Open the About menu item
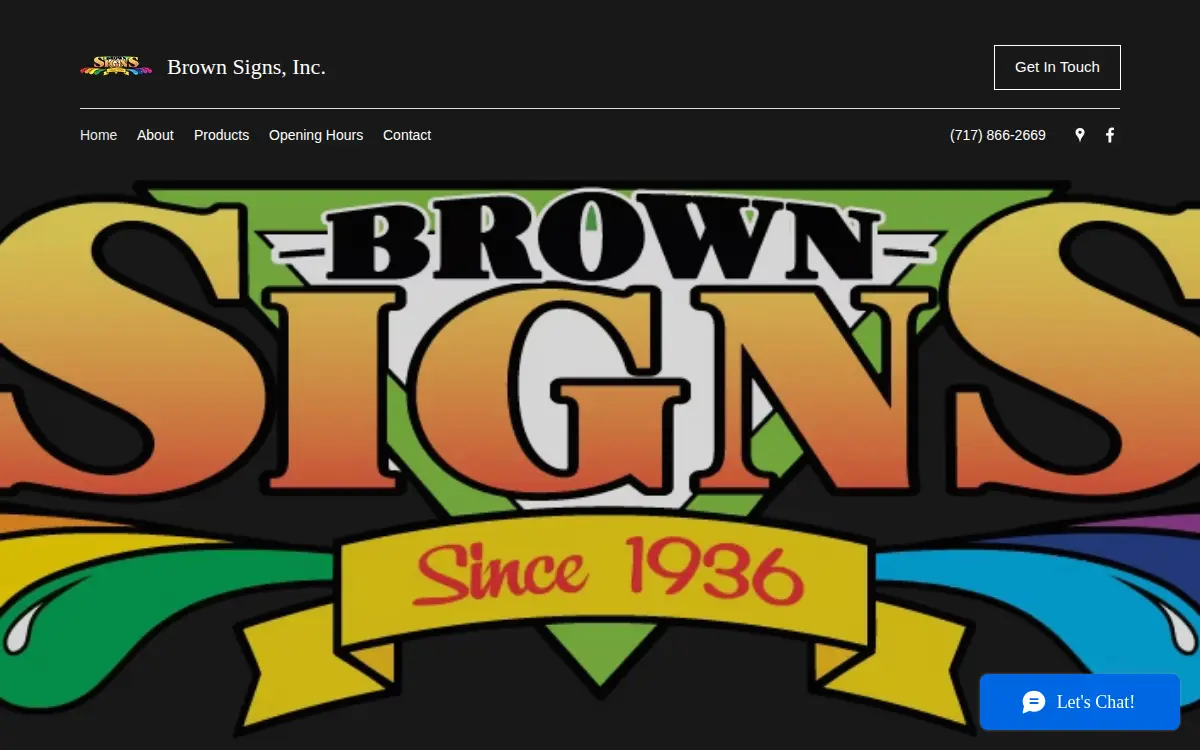 click(155, 135)
